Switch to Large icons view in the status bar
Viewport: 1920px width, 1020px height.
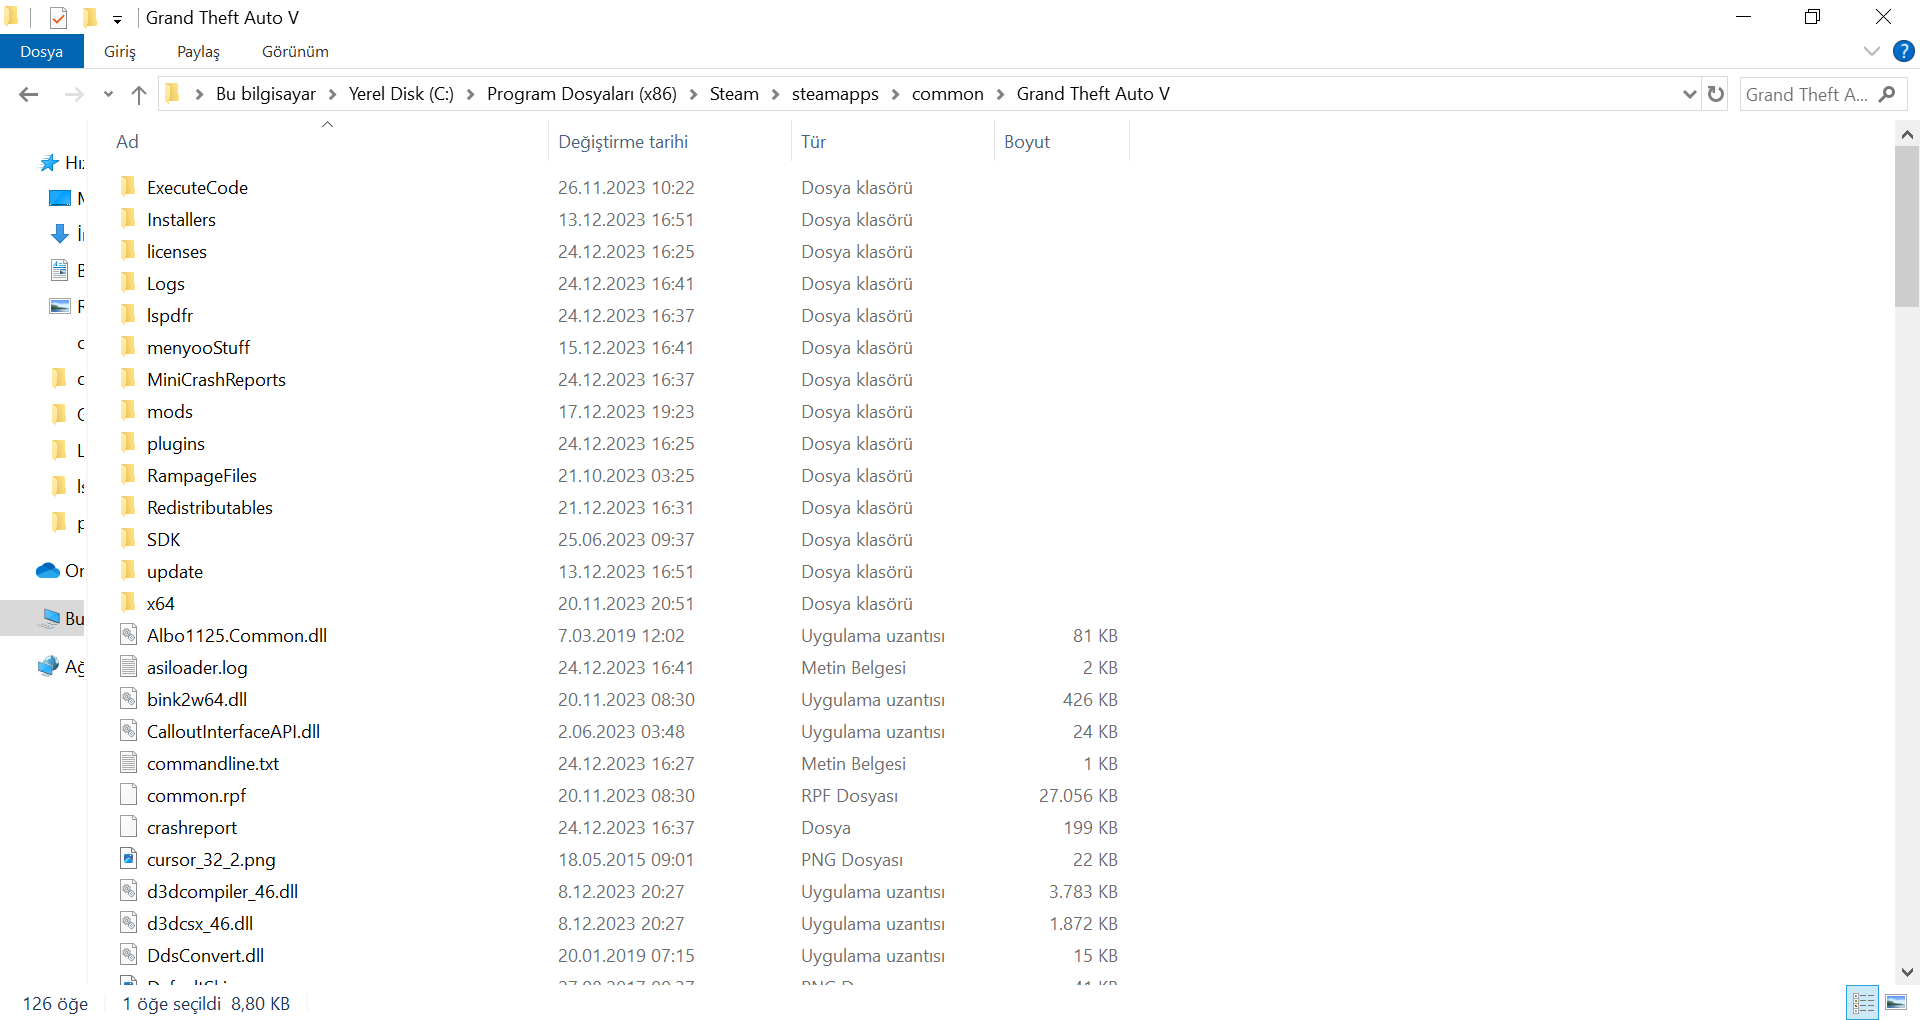[x=1896, y=1002]
